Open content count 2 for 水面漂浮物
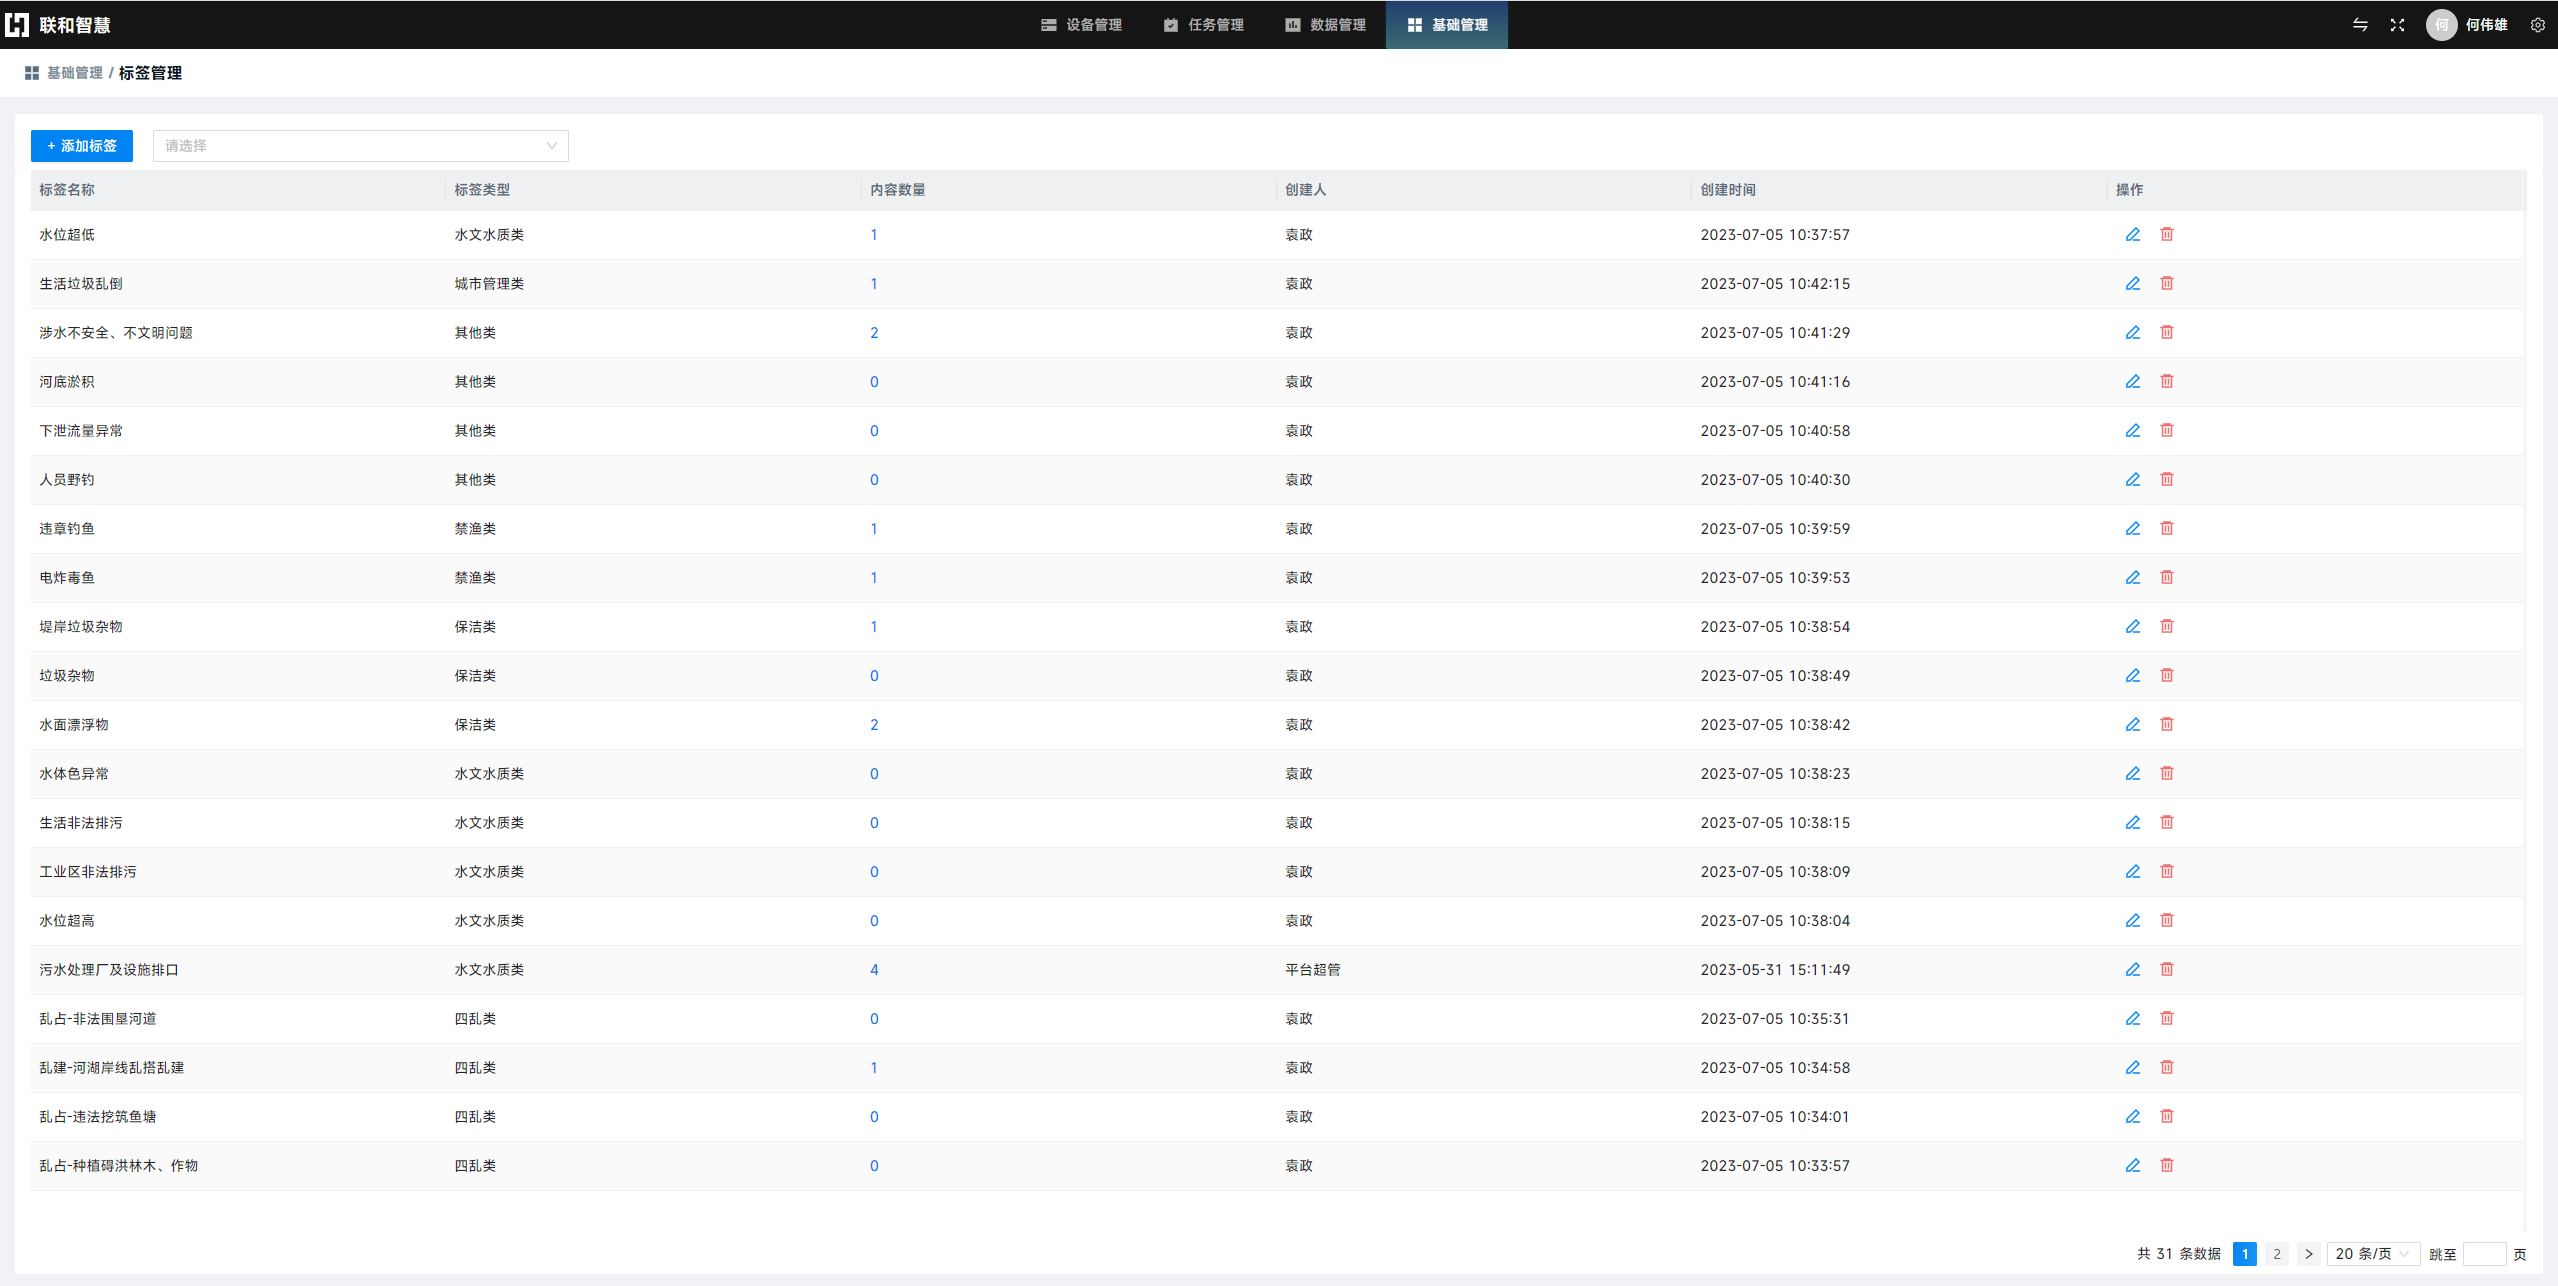Screen dimensions: 2558x1286 (x=874, y=725)
